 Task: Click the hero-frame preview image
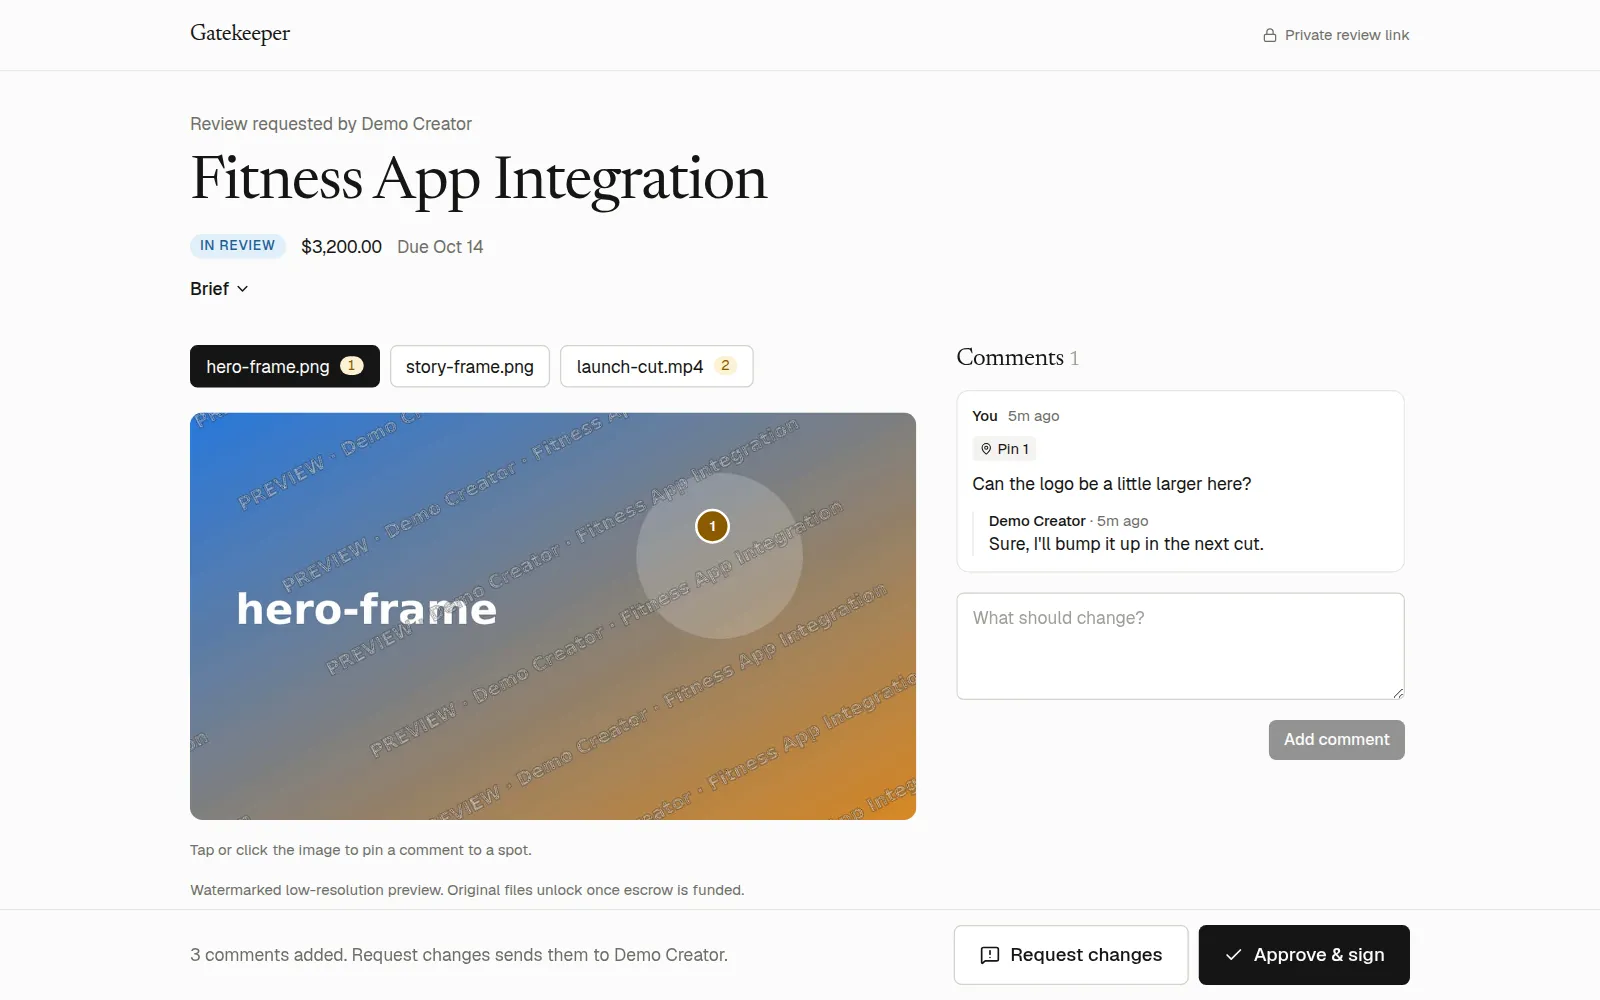click(x=553, y=616)
